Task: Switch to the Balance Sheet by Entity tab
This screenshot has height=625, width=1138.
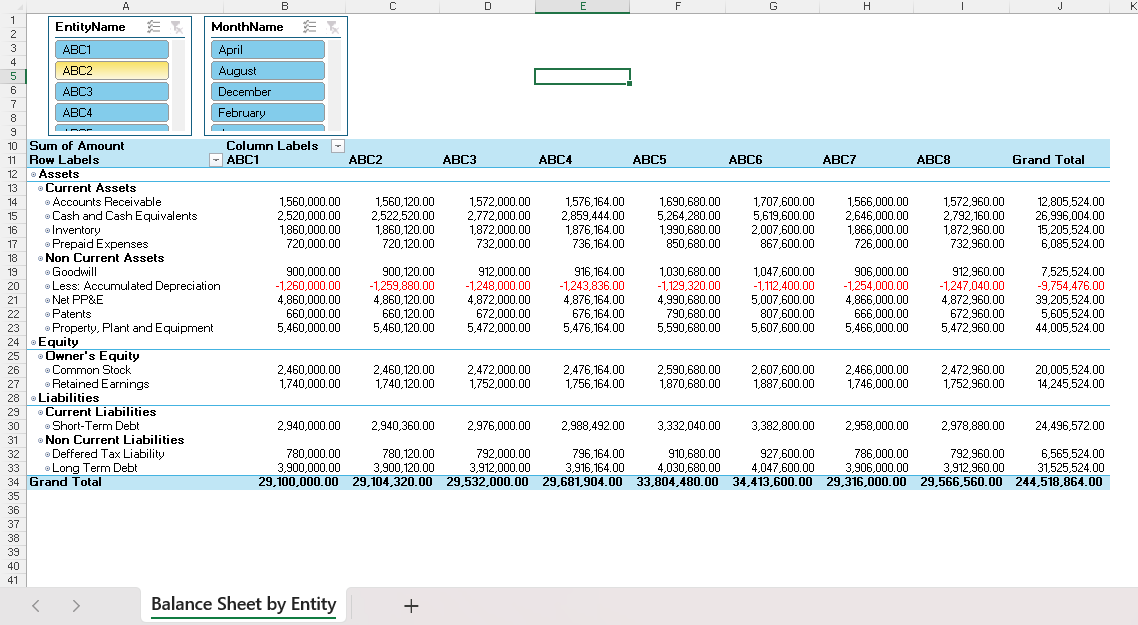Action: pos(243,604)
